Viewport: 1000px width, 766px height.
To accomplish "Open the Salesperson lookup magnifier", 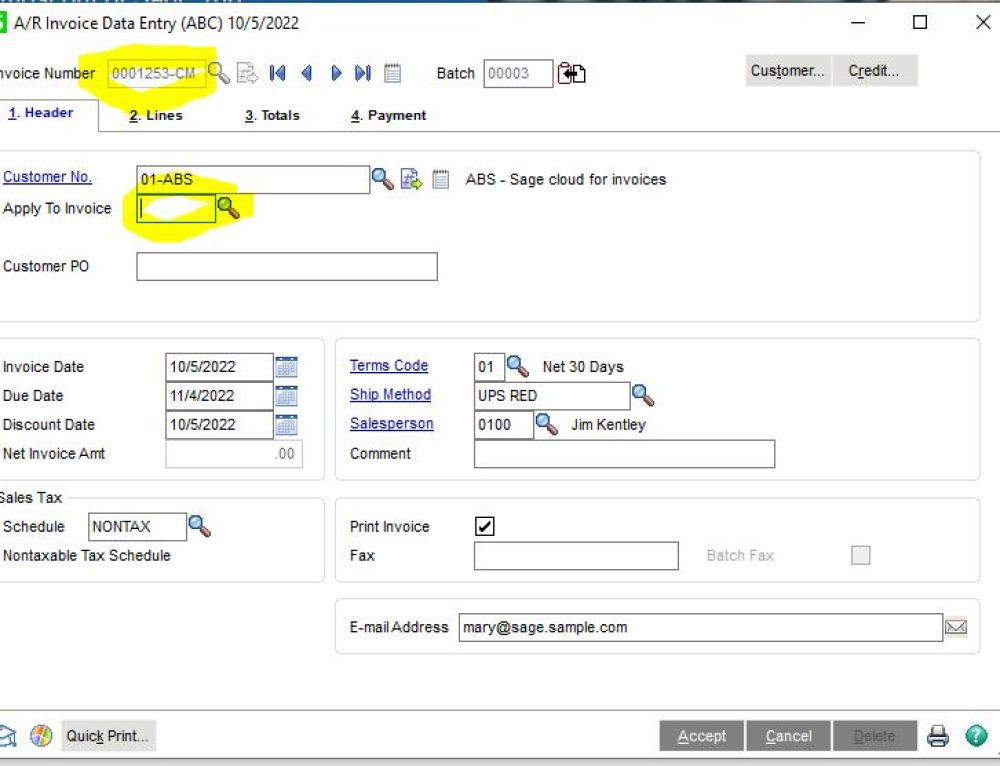I will point(546,424).
